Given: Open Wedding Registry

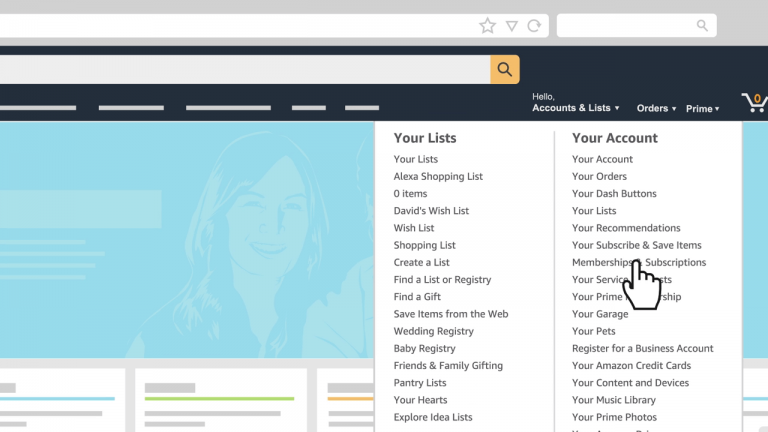Looking at the screenshot, I should coord(433,331).
